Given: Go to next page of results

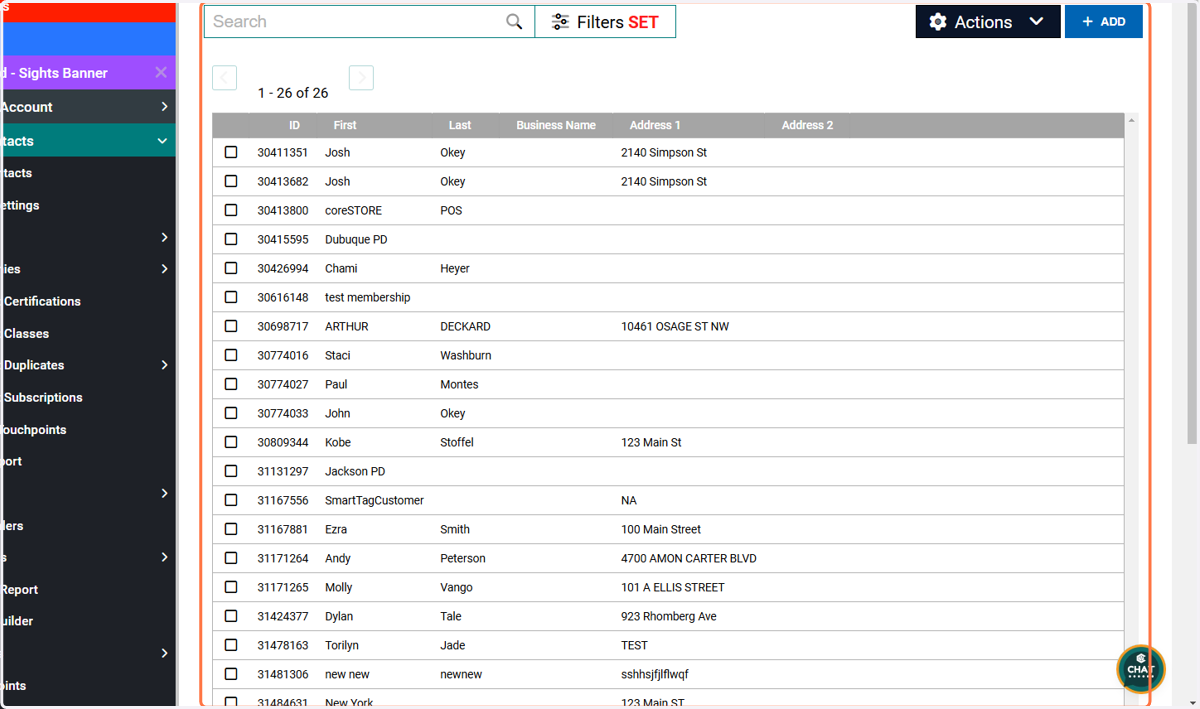Looking at the screenshot, I should [x=361, y=78].
